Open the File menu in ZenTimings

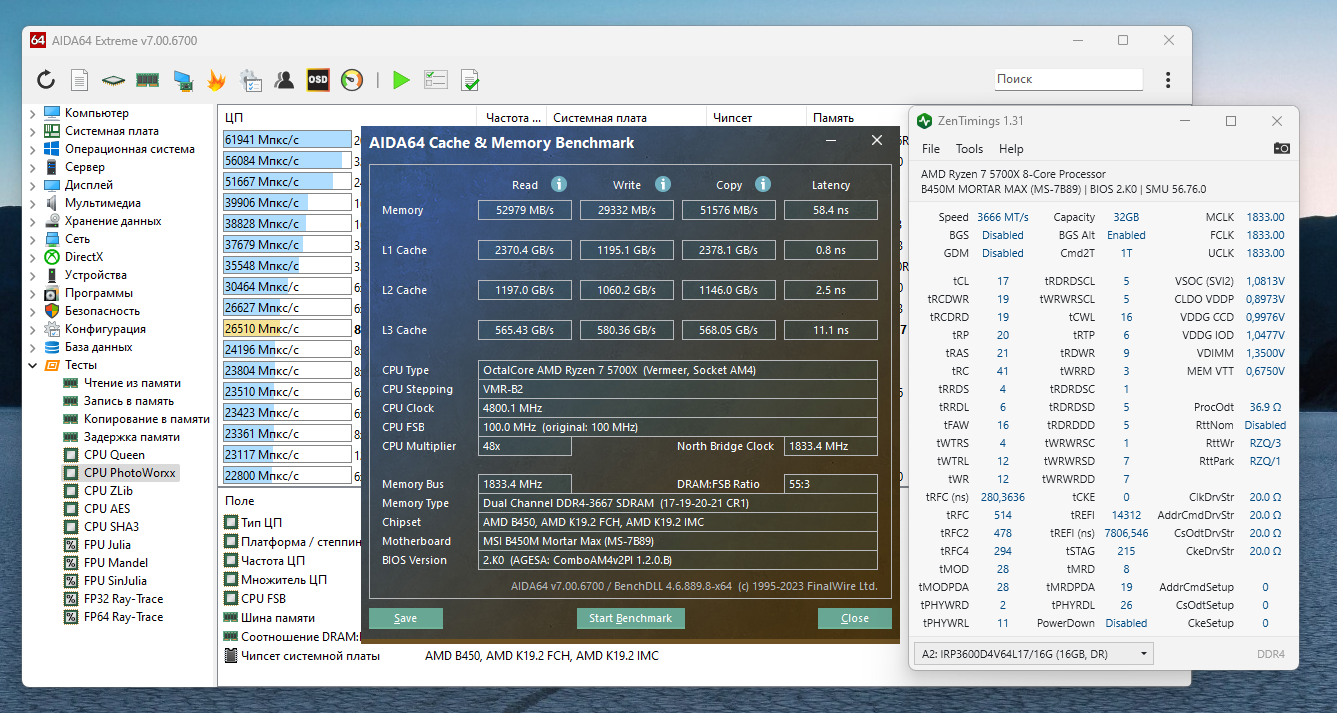pos(930,149)
